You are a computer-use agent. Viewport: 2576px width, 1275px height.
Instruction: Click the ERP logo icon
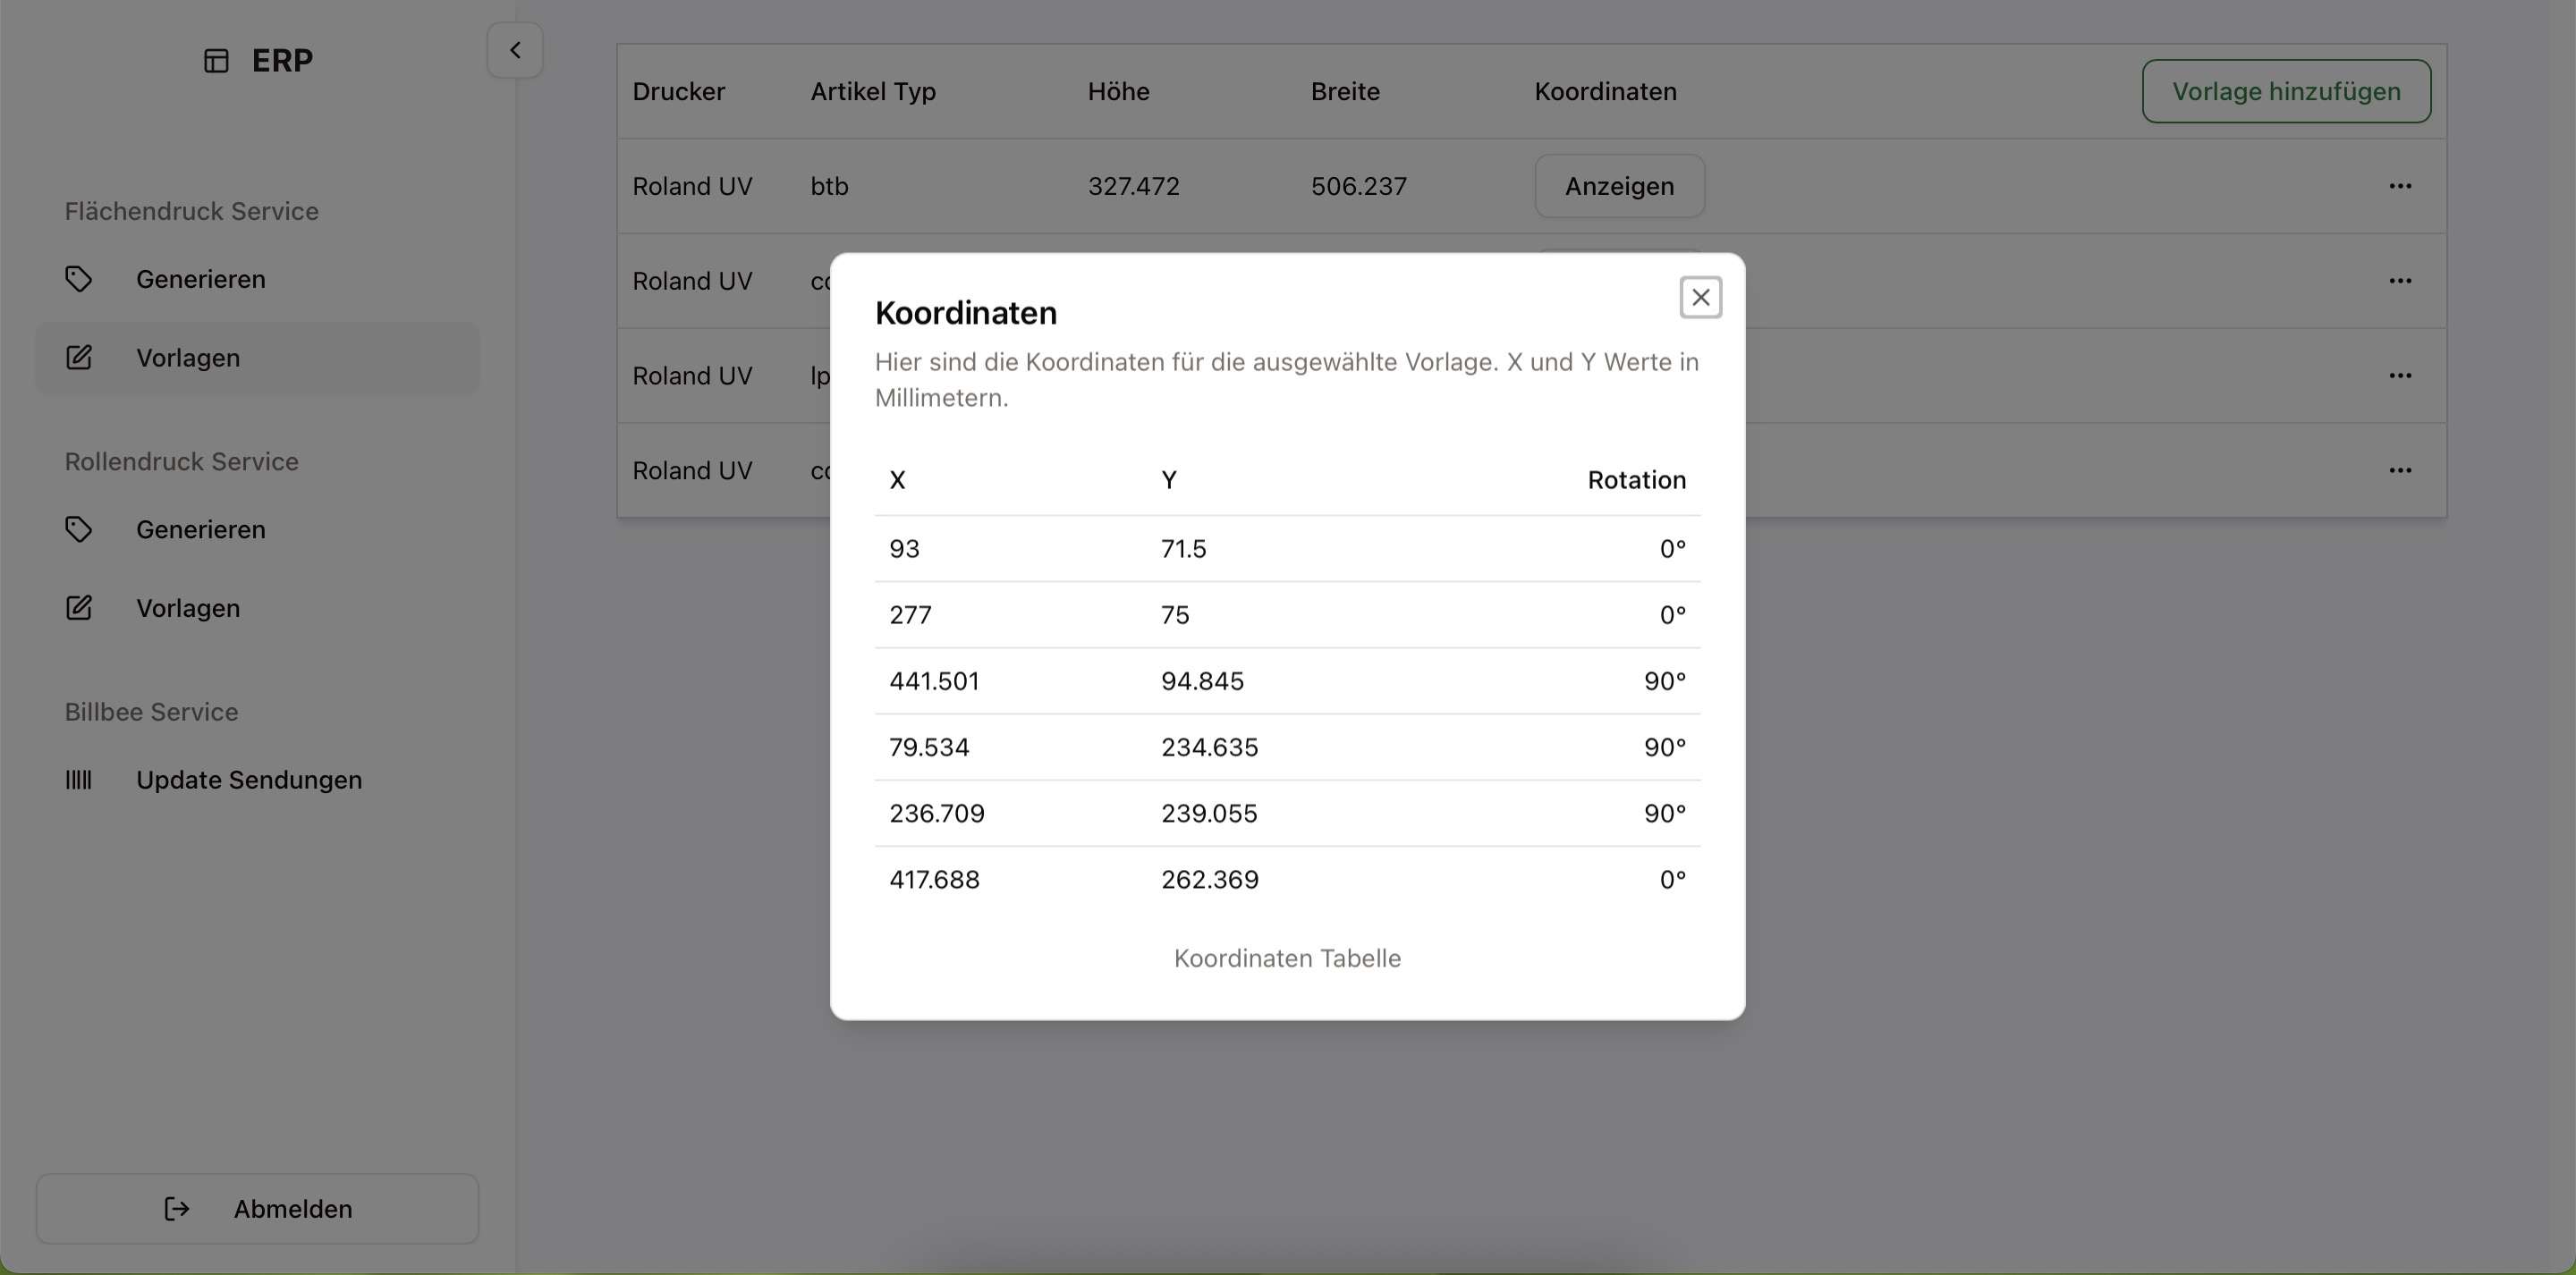[215, 61]
